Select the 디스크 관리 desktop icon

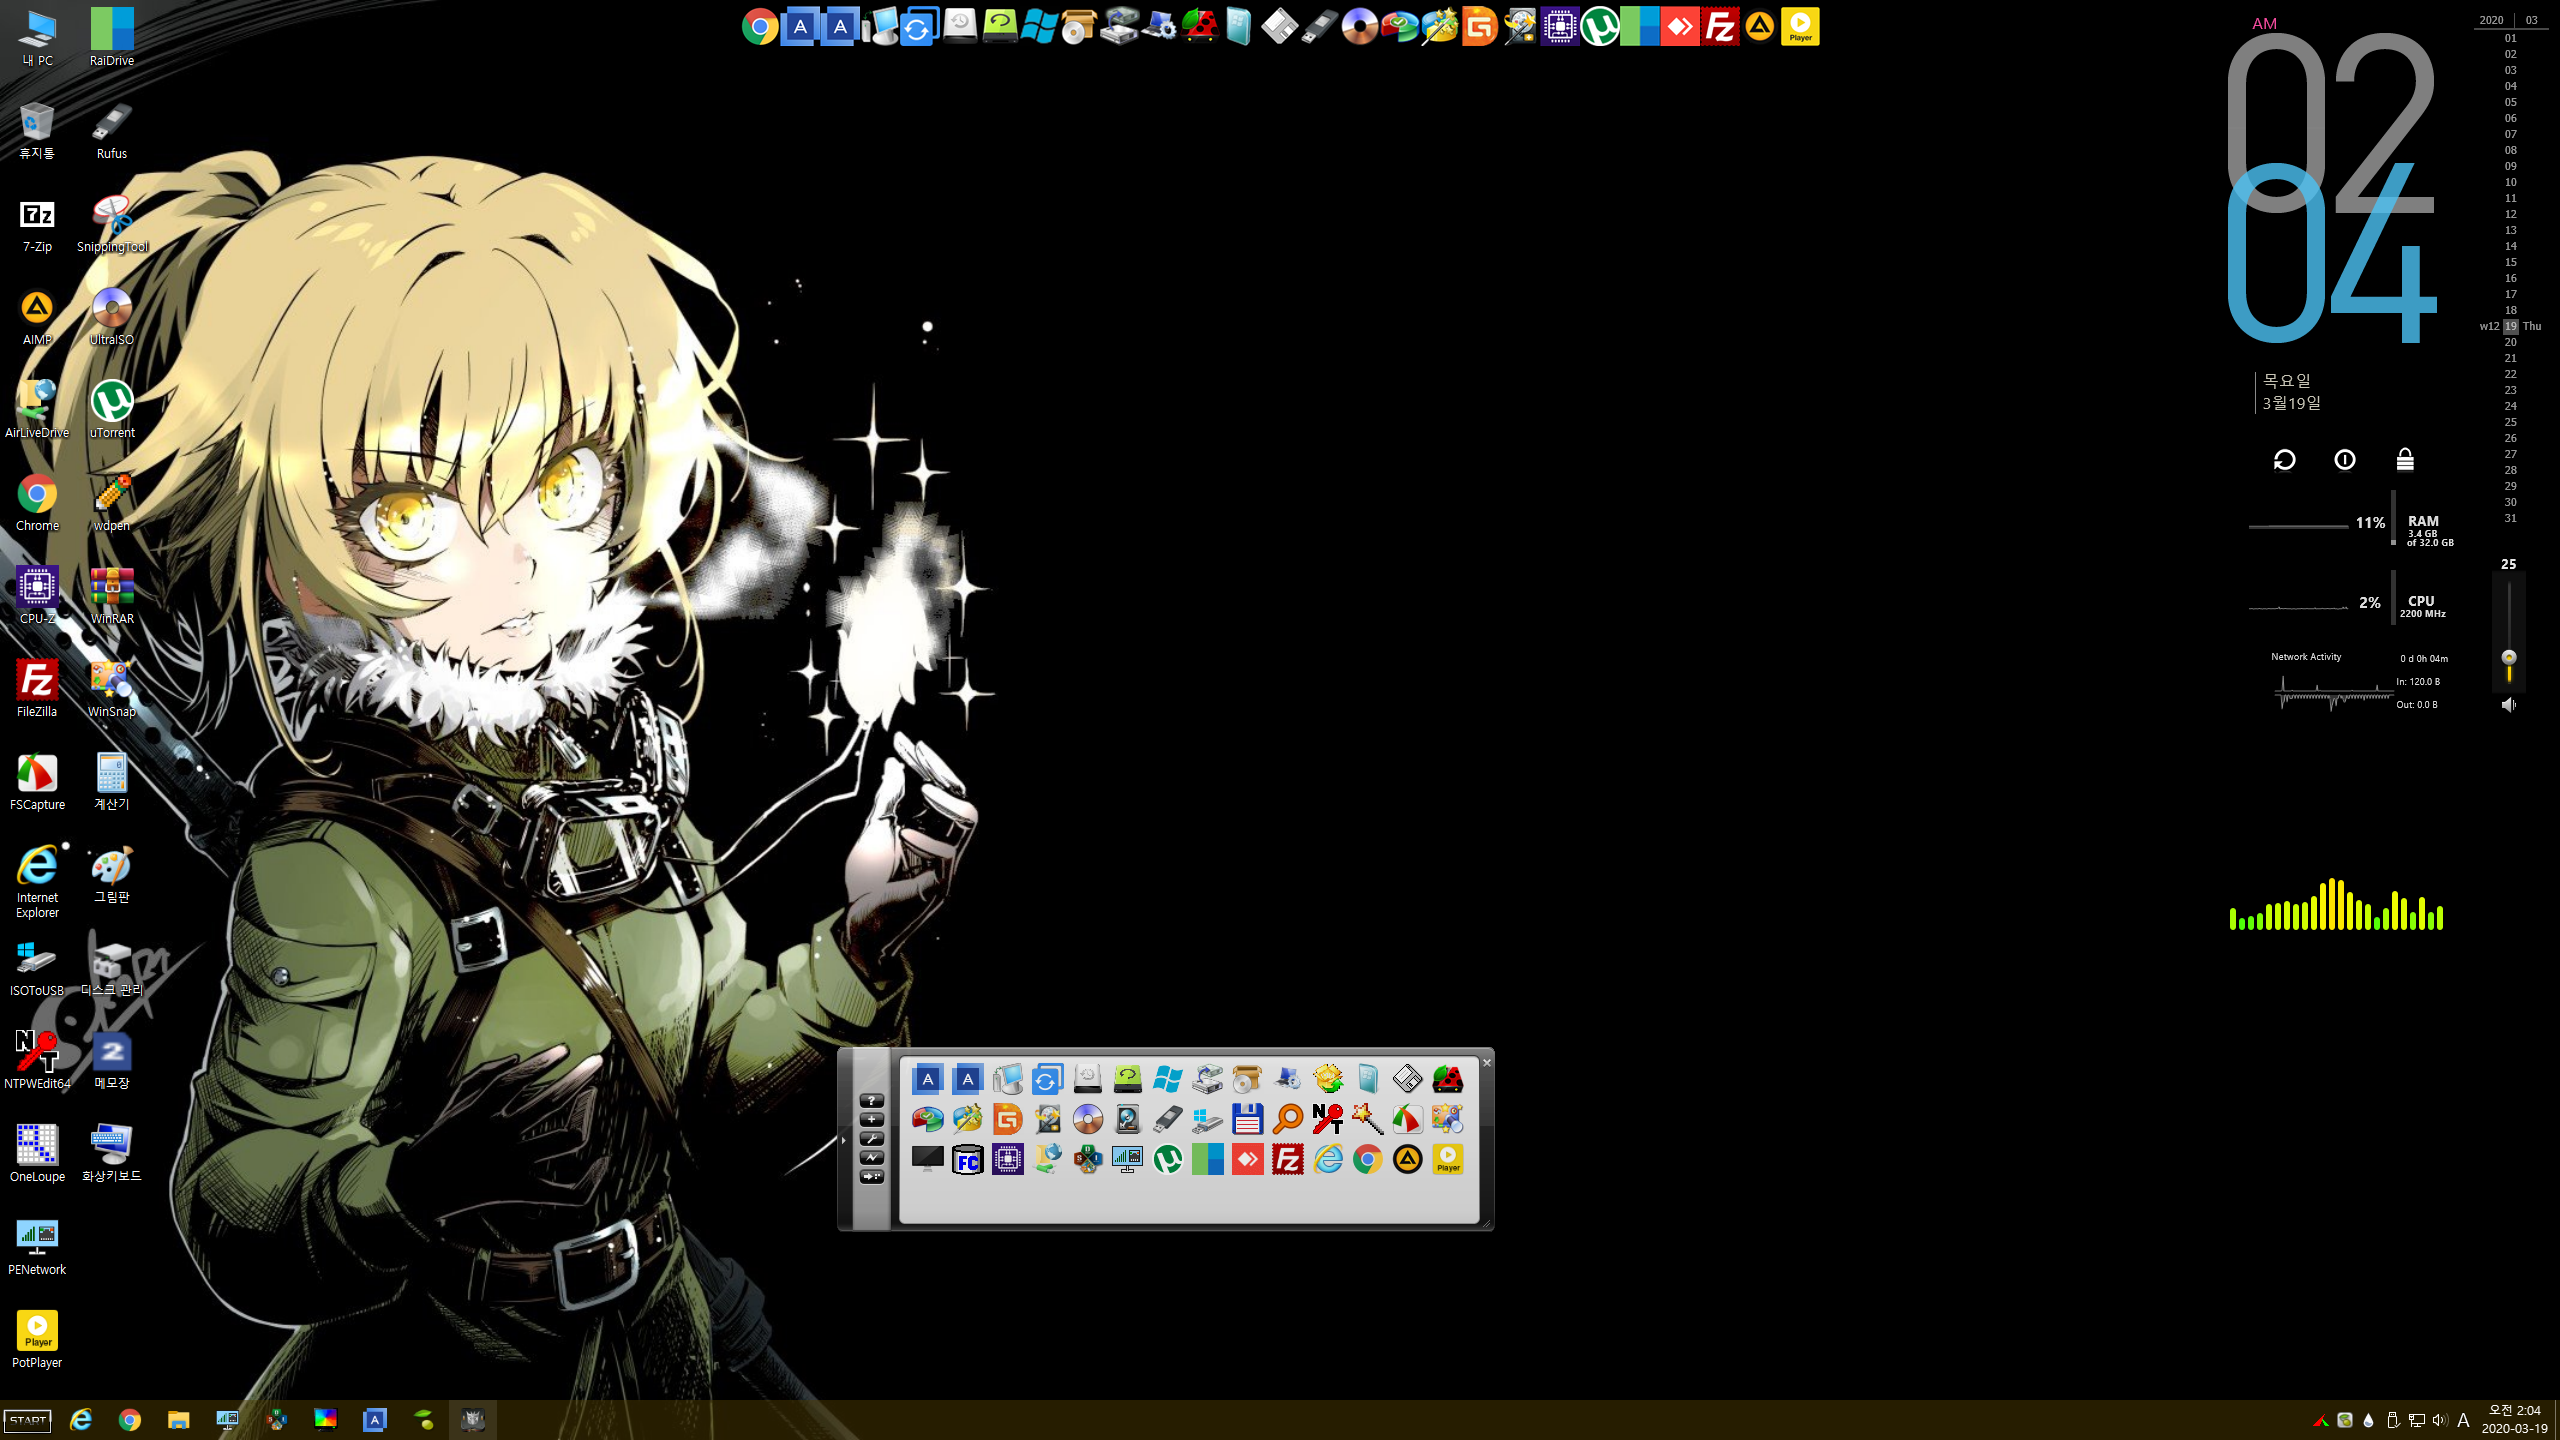[112, 968]
